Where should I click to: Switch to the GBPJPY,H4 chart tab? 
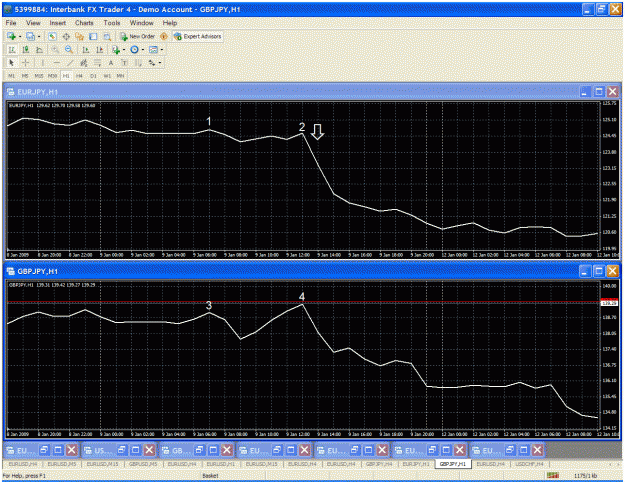point(379,464)
